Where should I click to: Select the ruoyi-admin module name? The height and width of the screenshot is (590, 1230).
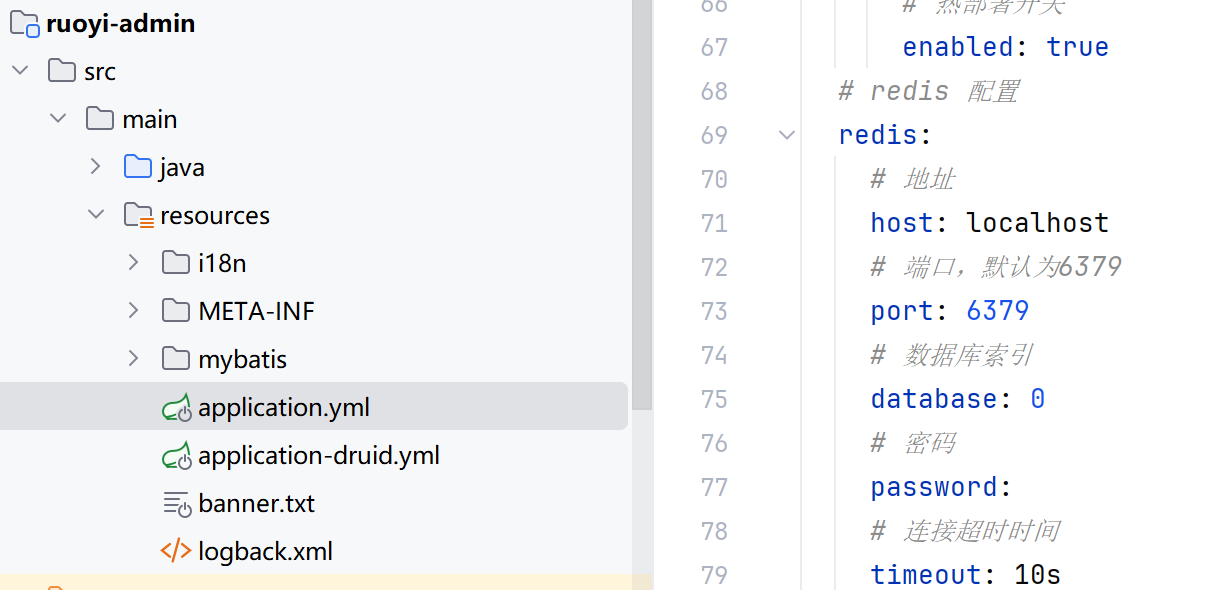click(x=121, y=23)
